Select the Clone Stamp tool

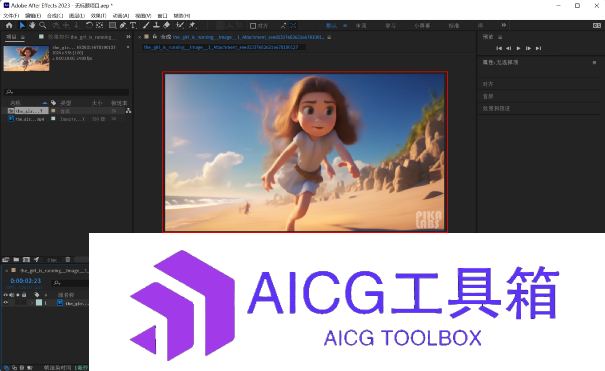tap(156, 25)
